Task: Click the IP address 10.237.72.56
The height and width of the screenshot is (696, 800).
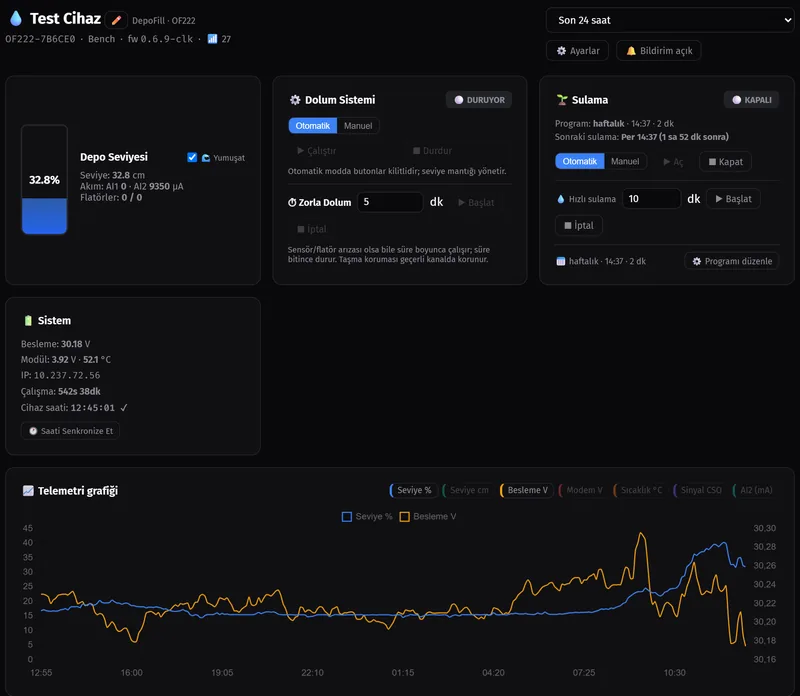Action: (67, 375)
